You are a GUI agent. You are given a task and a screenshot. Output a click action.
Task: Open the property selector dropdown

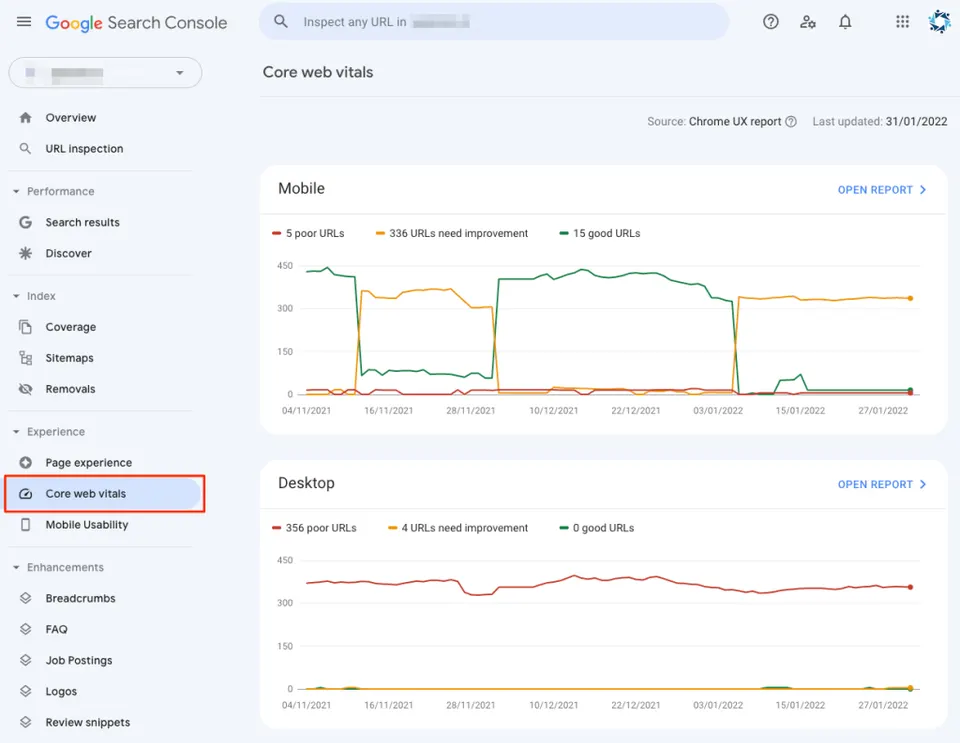105,73
